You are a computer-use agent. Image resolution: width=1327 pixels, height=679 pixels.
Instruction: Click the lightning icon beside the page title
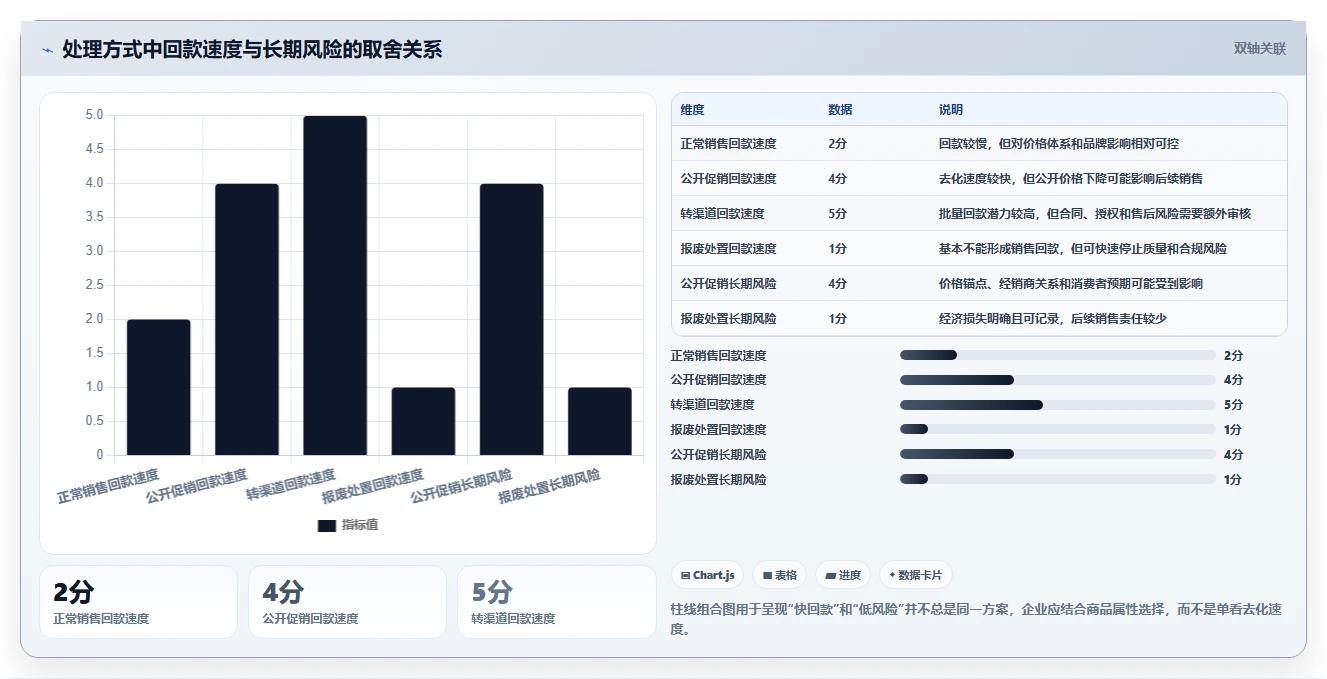(x=47, y=50)
